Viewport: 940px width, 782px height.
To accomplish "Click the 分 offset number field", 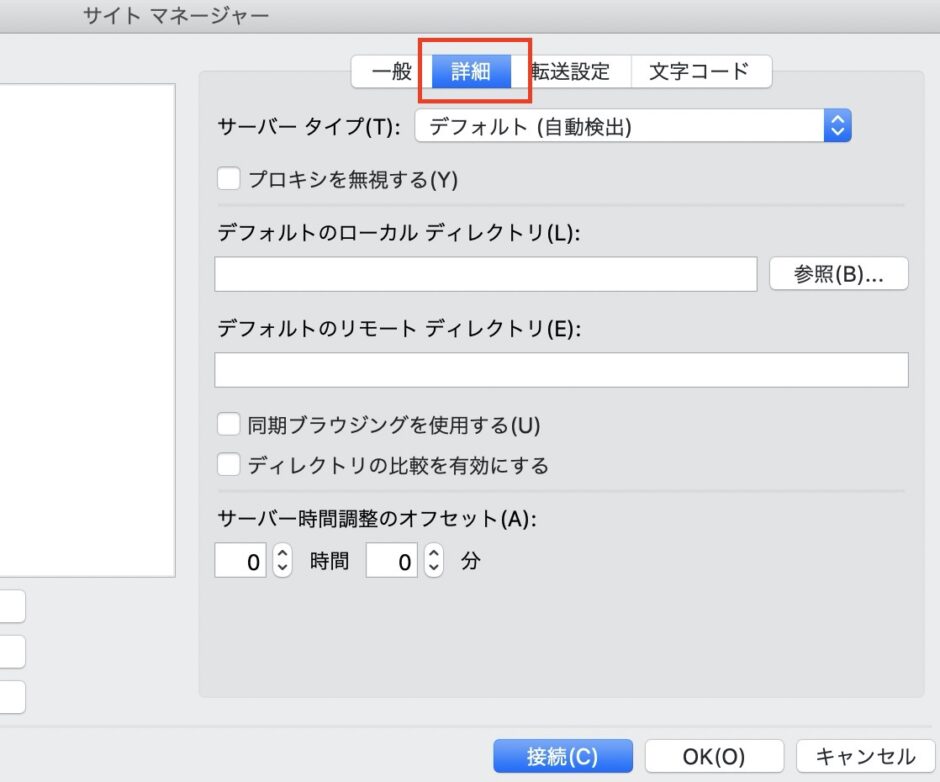I will coord(392,562).
